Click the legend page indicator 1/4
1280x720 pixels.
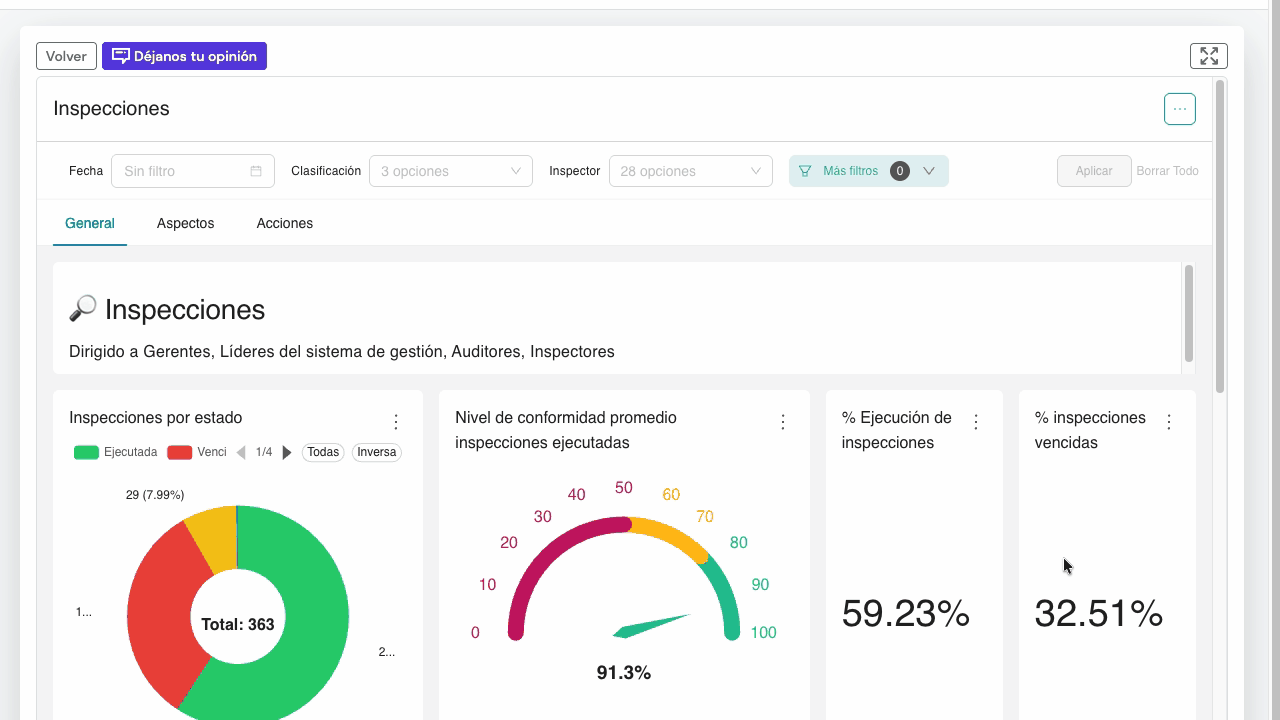tap(264, 452)
